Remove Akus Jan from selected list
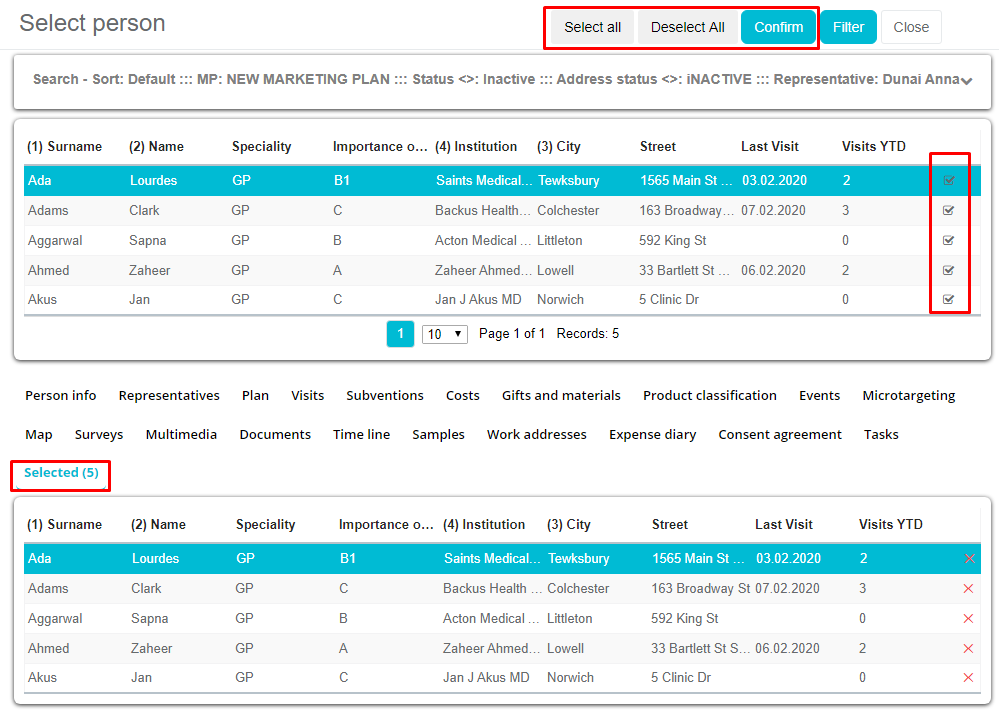The image size is (999, 713). tap(968, 678)
